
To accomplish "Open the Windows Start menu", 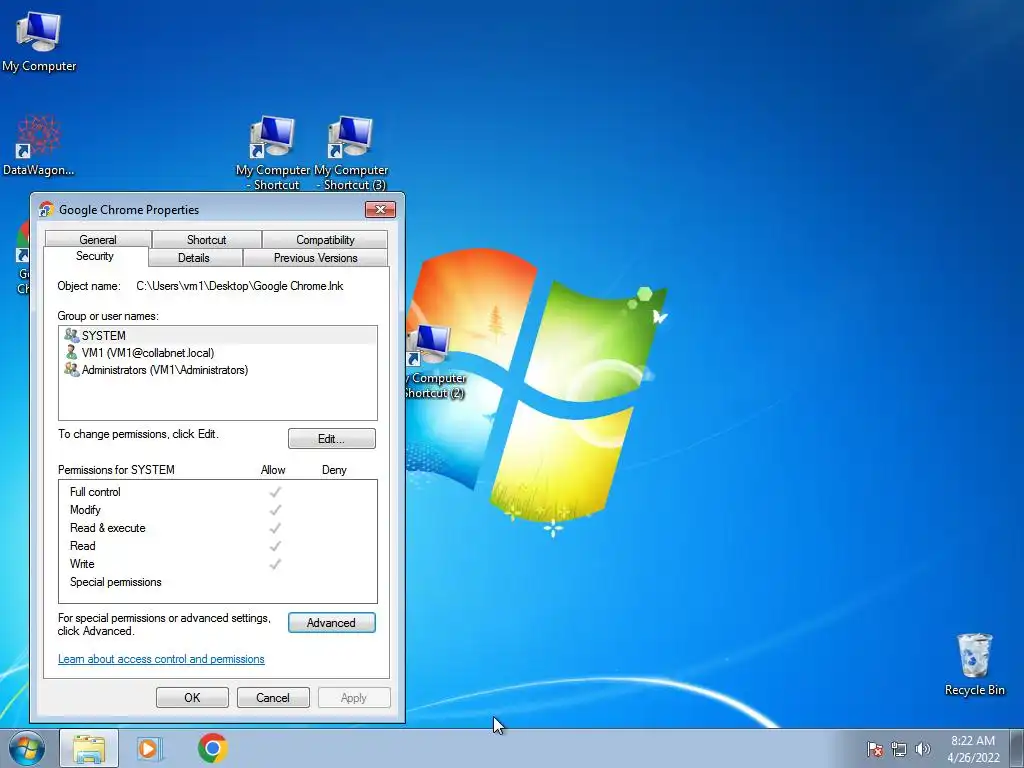I will point(27,748).
